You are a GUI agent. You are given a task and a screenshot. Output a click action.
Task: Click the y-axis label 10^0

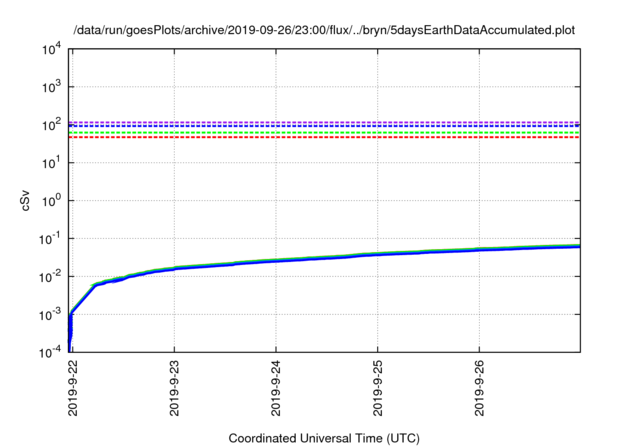click(x=52, y=201)
